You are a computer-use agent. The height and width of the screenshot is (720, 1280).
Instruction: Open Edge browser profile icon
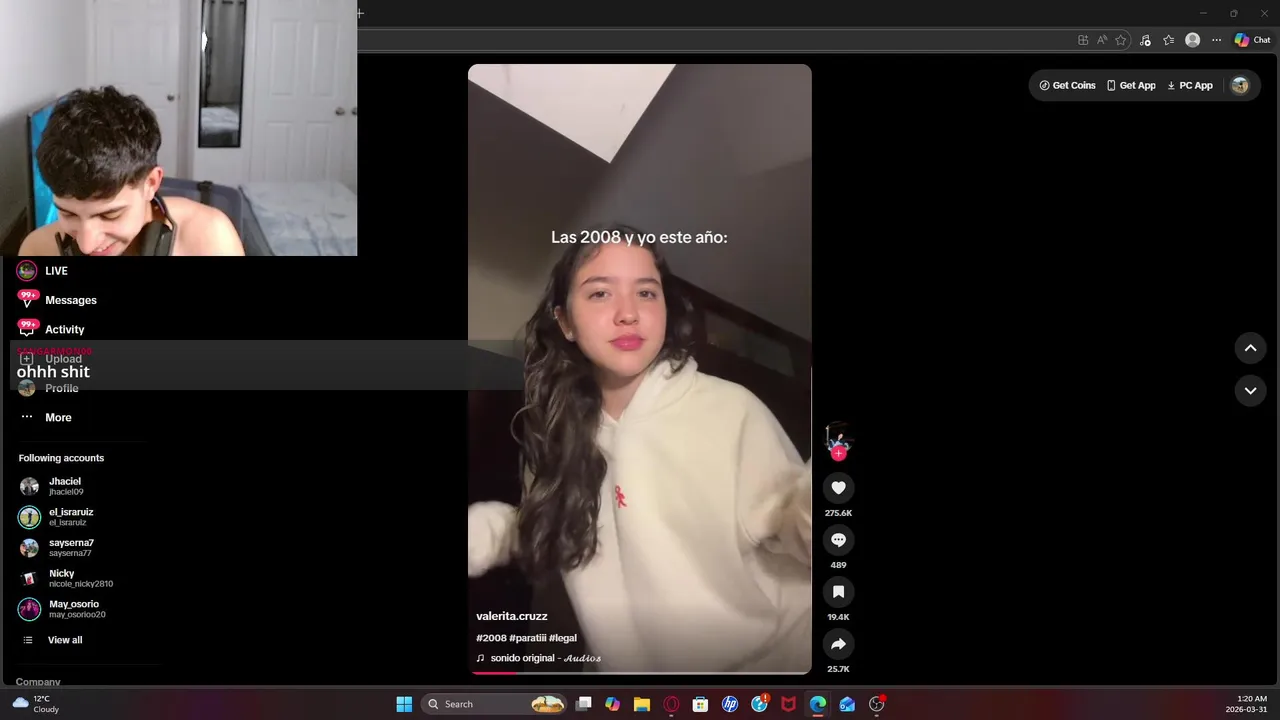(x=1192, y=40)
